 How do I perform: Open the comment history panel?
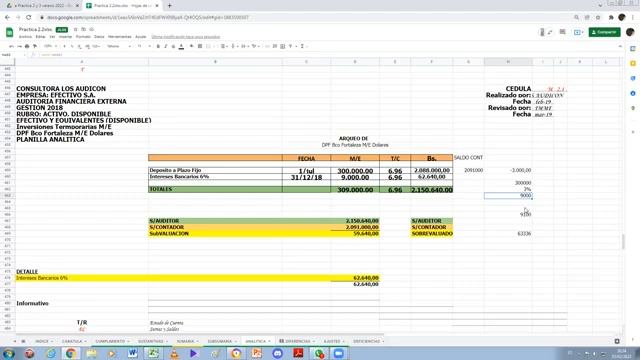(x=562, y=32)
